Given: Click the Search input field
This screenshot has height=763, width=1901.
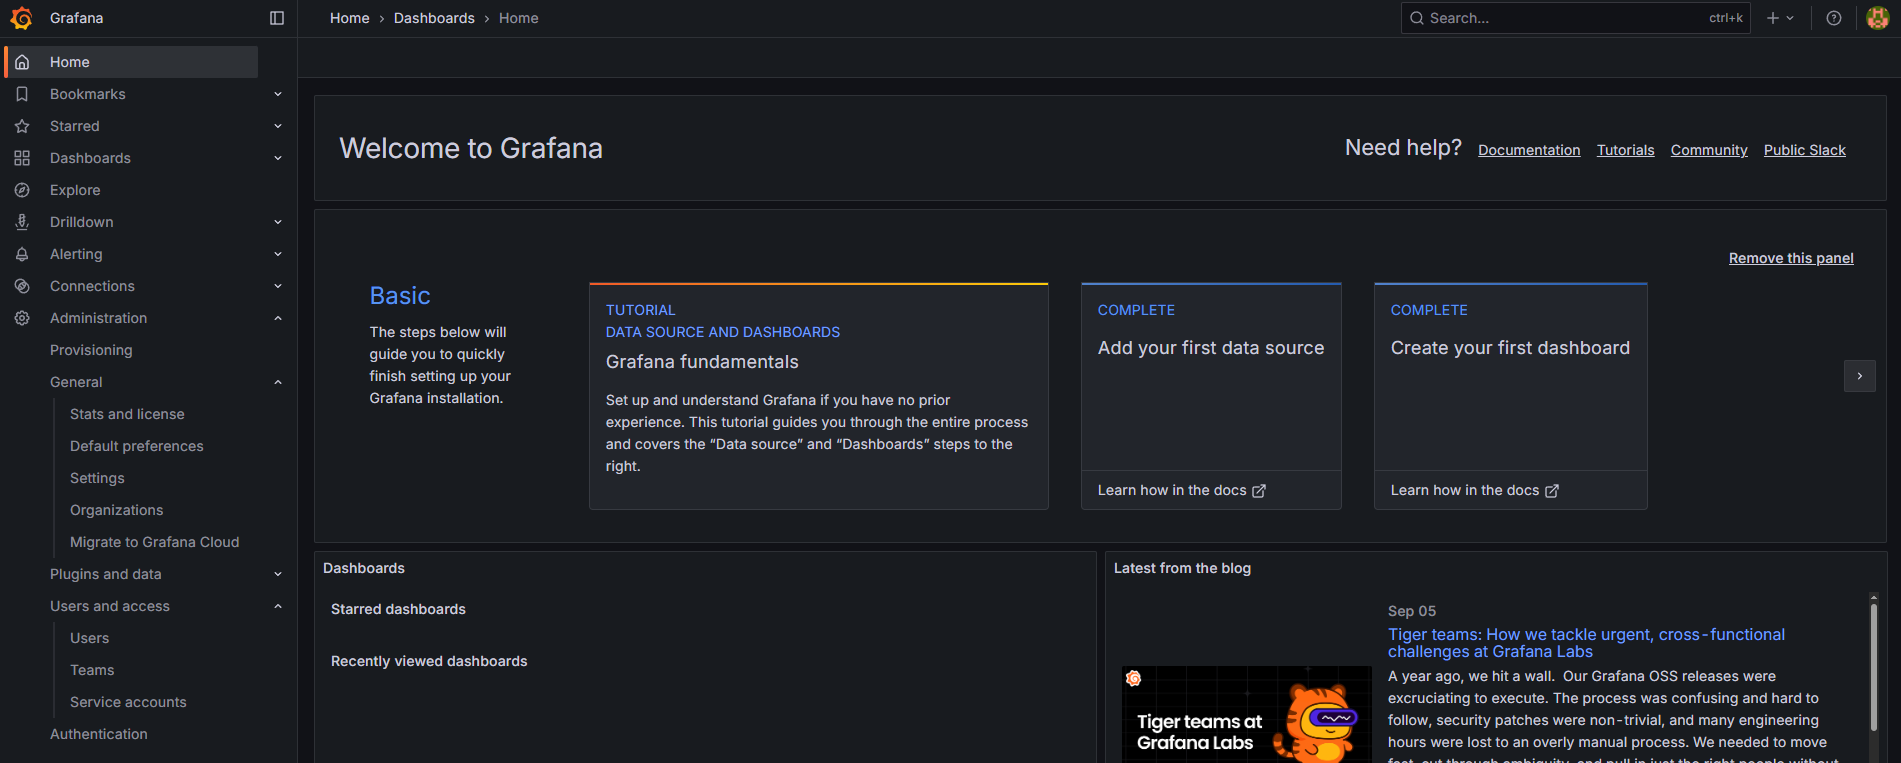Looking at the screenshot, I should pos(1575,18).
